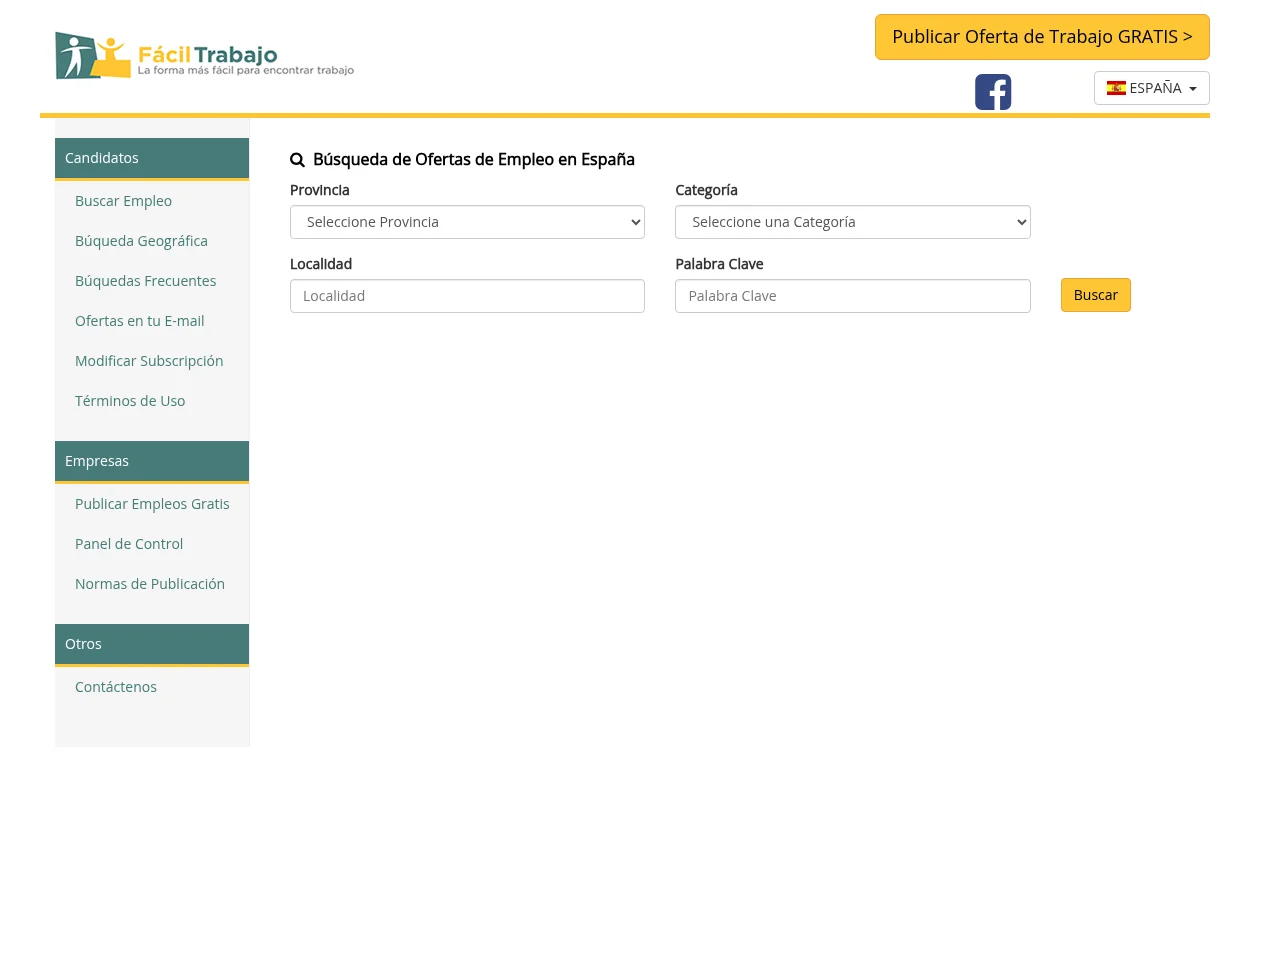
Task: Open the Facebook page icon
Action: click(993, 92)
